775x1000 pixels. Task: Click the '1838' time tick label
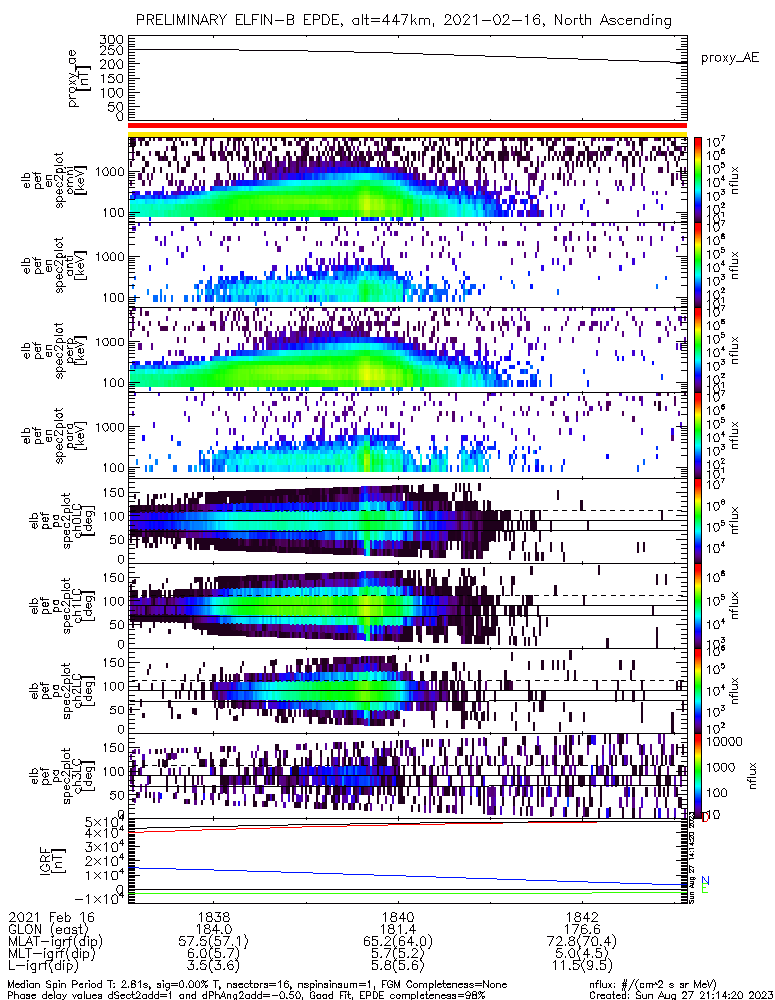click(x=214, y=916)
